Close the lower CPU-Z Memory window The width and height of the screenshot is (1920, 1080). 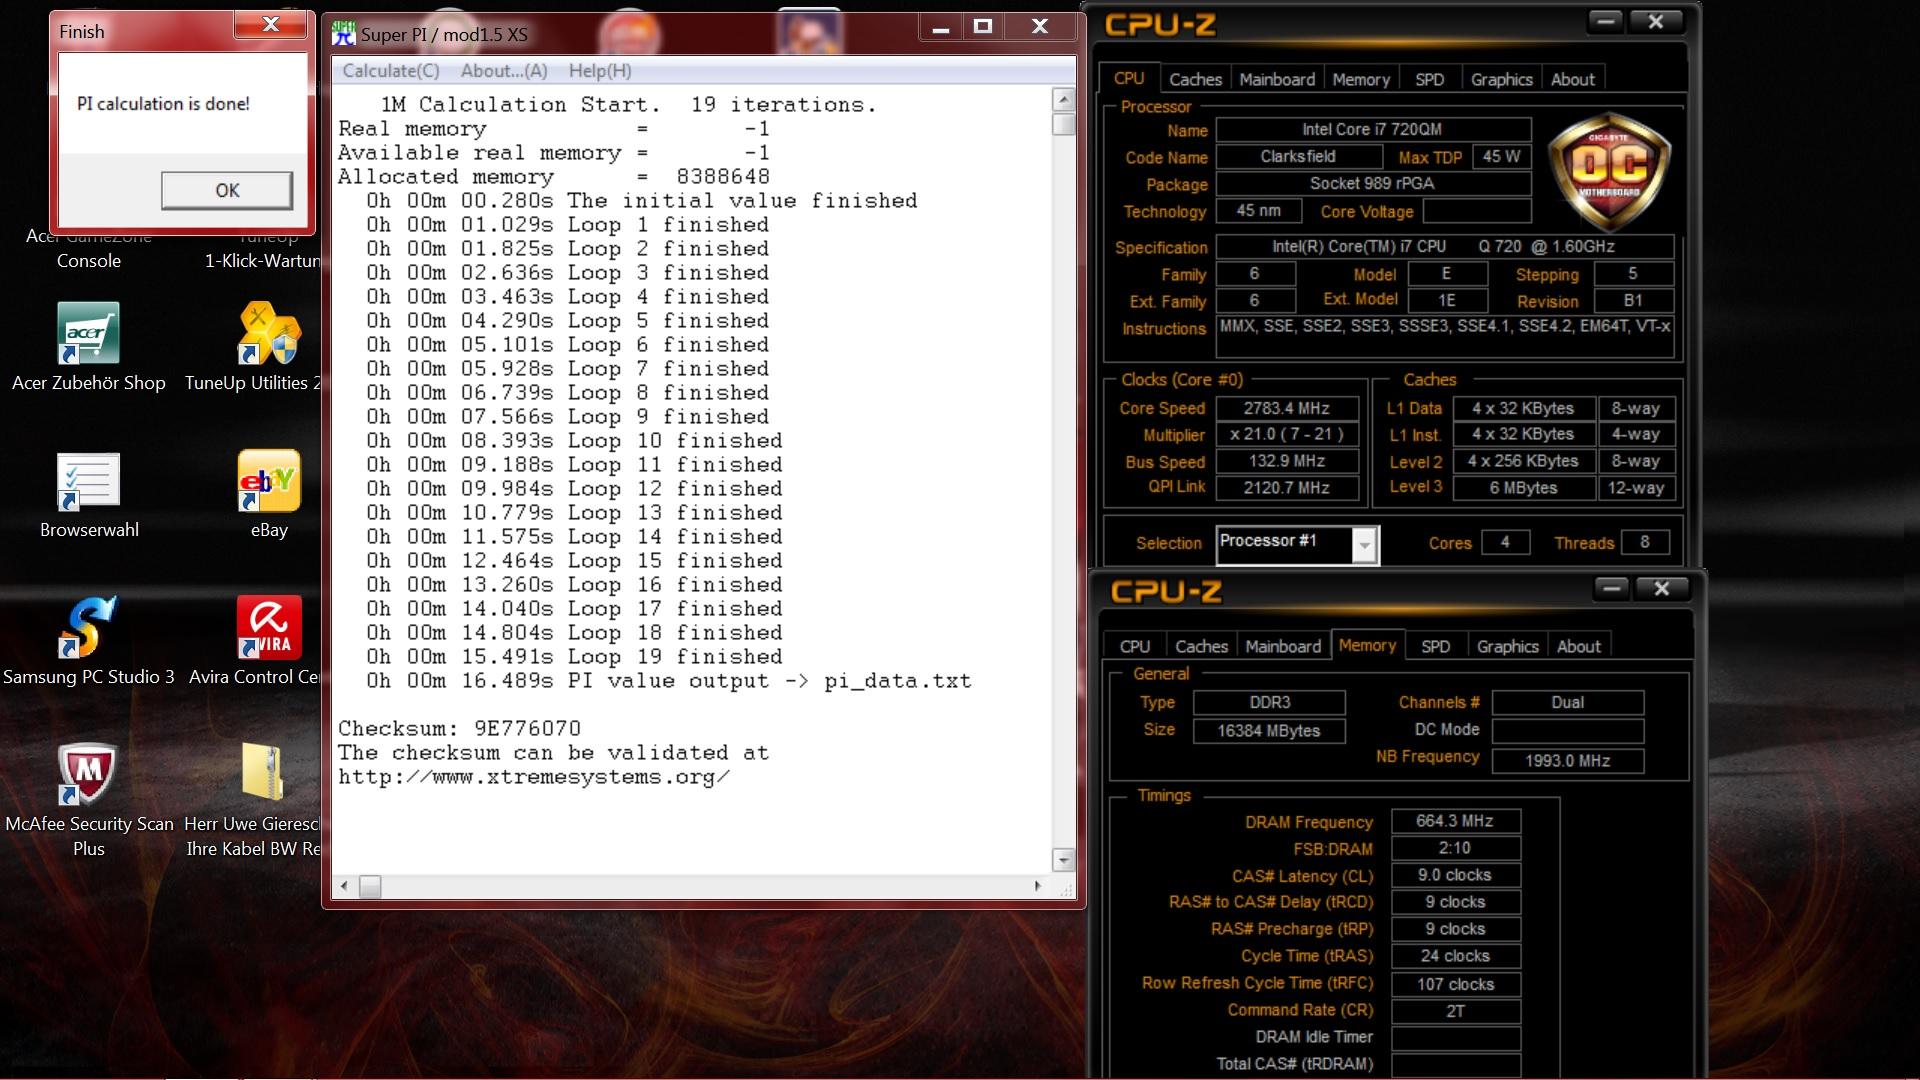pos(1661,588)
